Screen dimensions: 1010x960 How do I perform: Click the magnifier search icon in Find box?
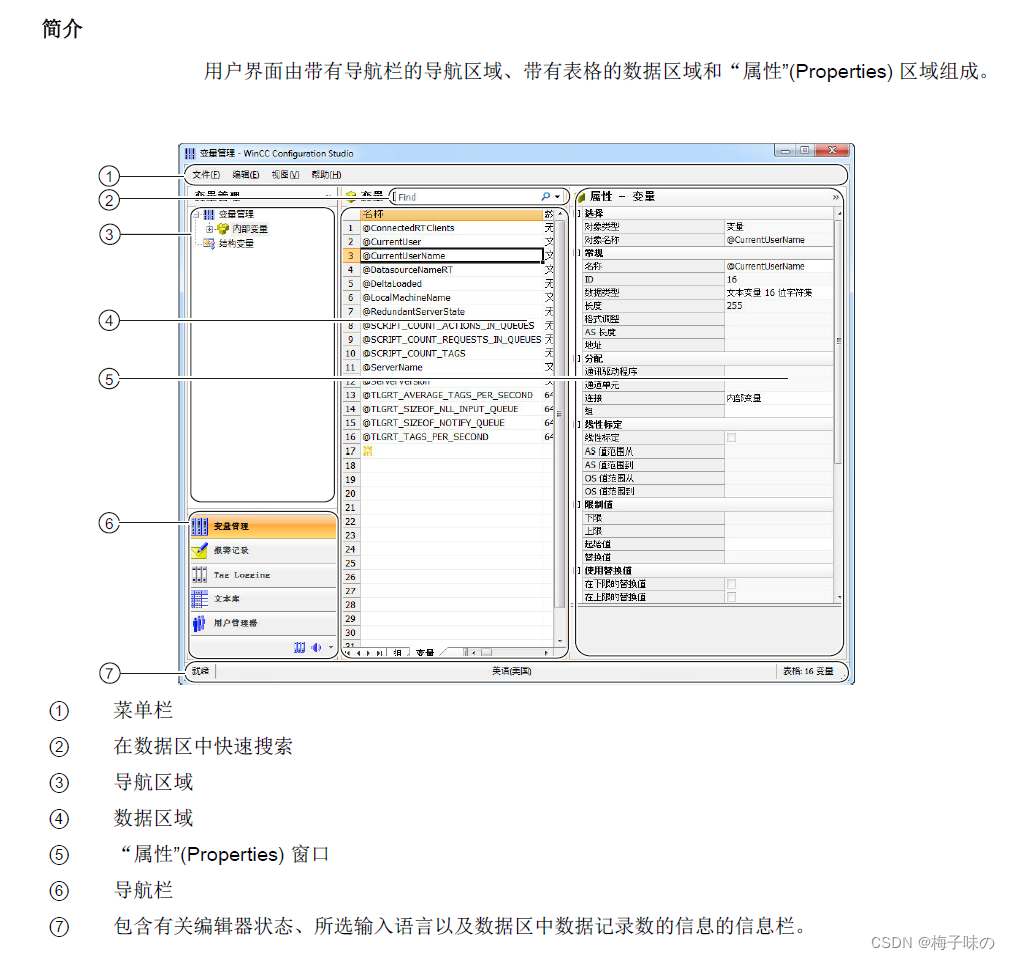[x=546, y=196]
